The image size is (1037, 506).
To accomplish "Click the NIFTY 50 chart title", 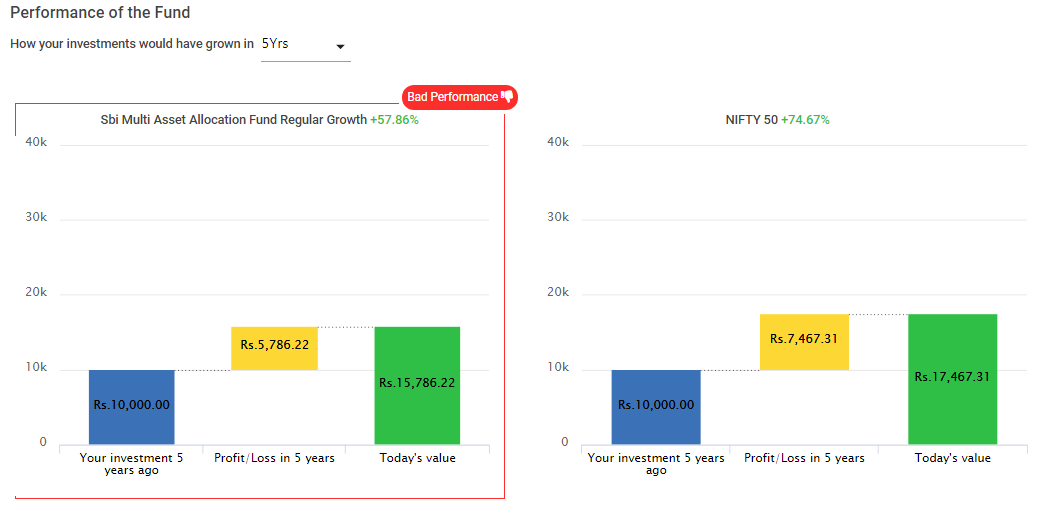I will point(751,120).
